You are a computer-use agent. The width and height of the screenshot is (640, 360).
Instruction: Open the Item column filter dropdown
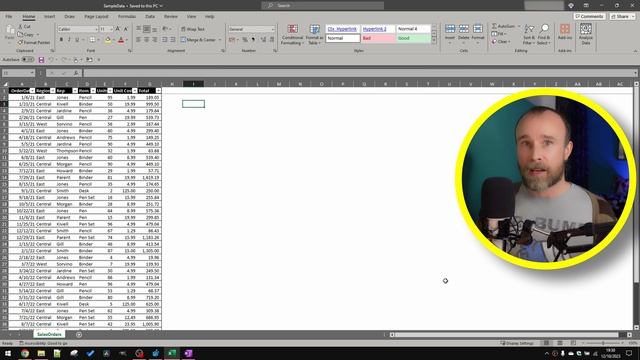[93, 91]
